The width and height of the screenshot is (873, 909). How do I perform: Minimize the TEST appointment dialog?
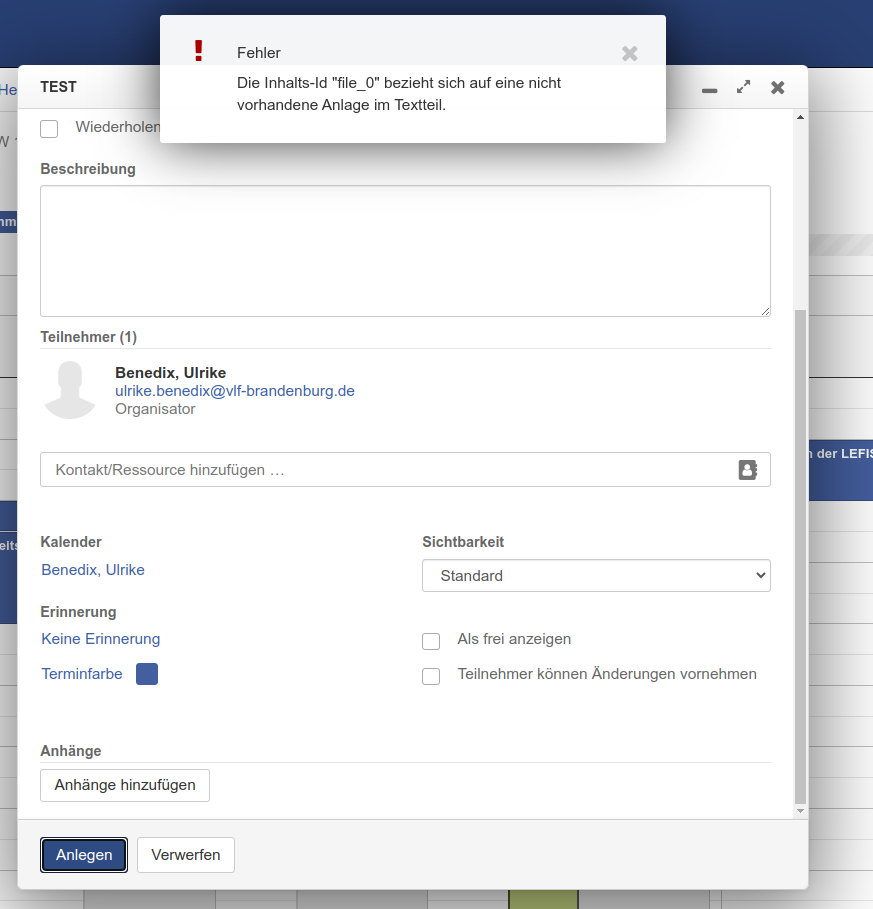(x=709, y=88)
